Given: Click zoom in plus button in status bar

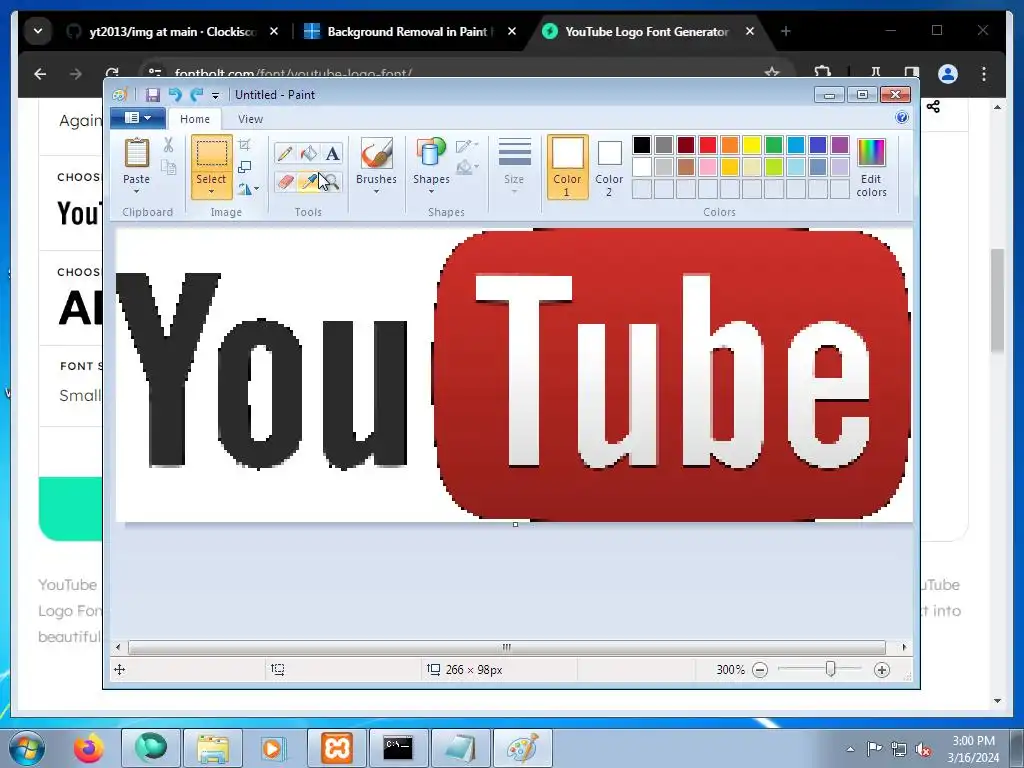Looking at the screenshot, I should pos(882,670).
